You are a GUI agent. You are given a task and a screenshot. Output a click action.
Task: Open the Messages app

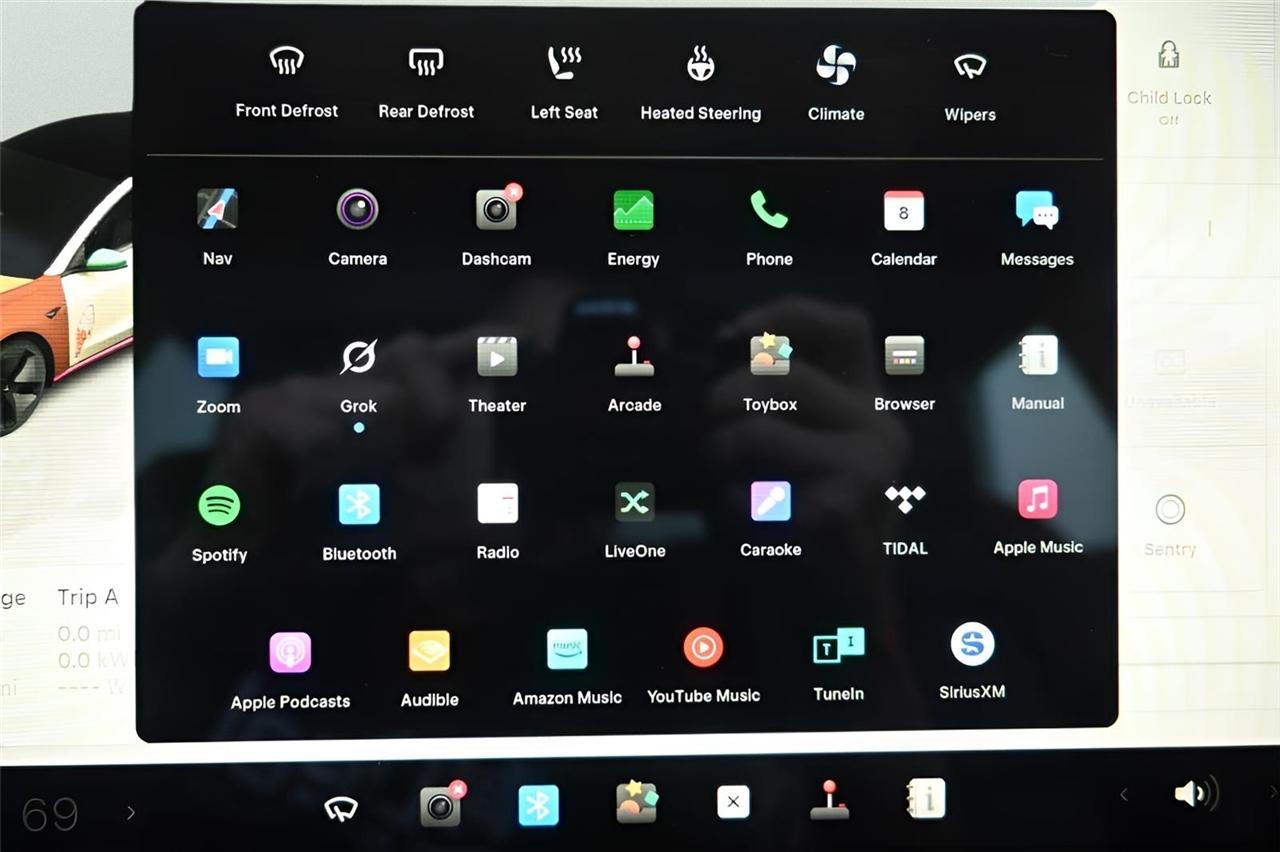[x=1037, y=210]
